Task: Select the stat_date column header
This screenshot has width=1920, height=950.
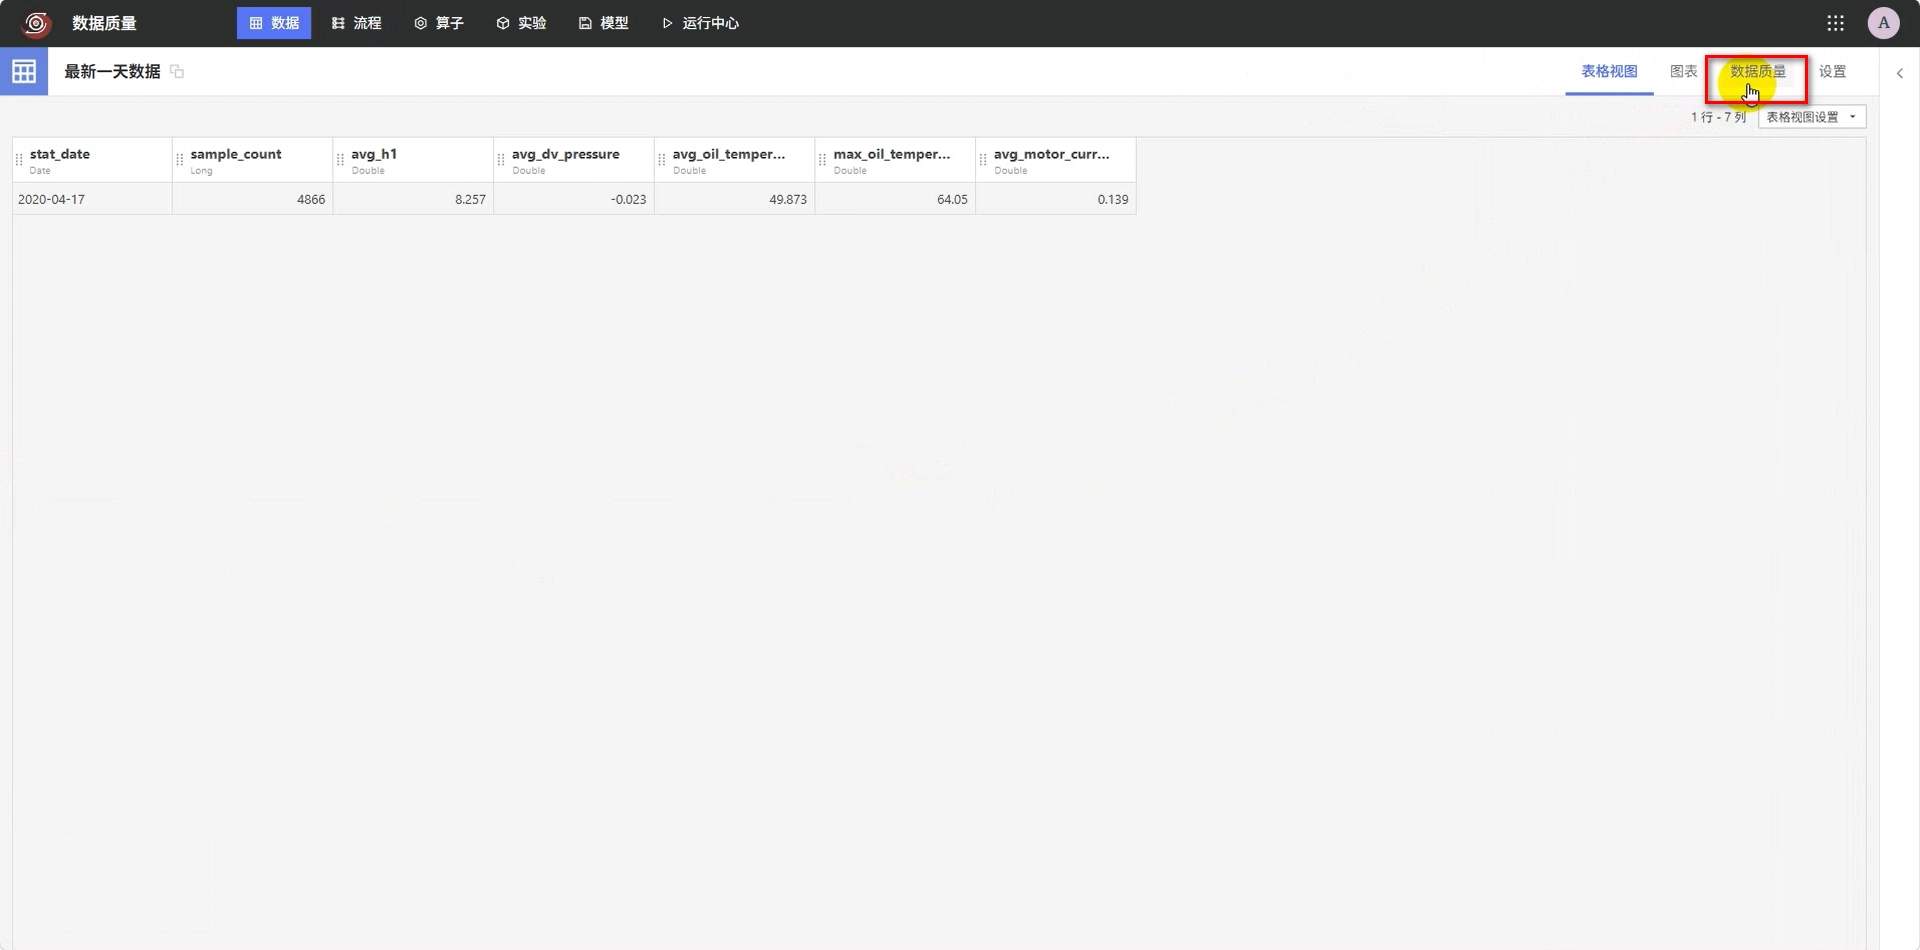Action: pyautogui.click(x=92, y=160)
